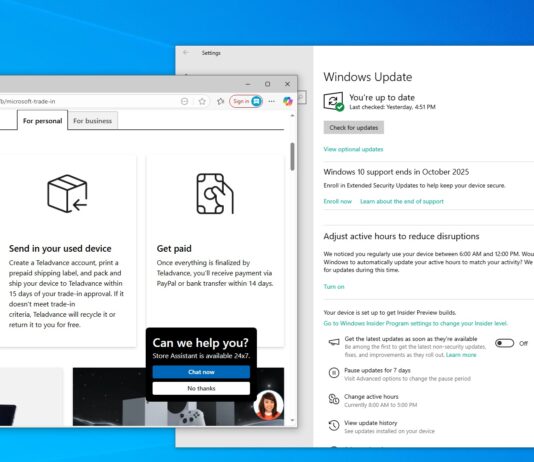
Task: Click the Settings window title text
Action: [x=211, y=53]
